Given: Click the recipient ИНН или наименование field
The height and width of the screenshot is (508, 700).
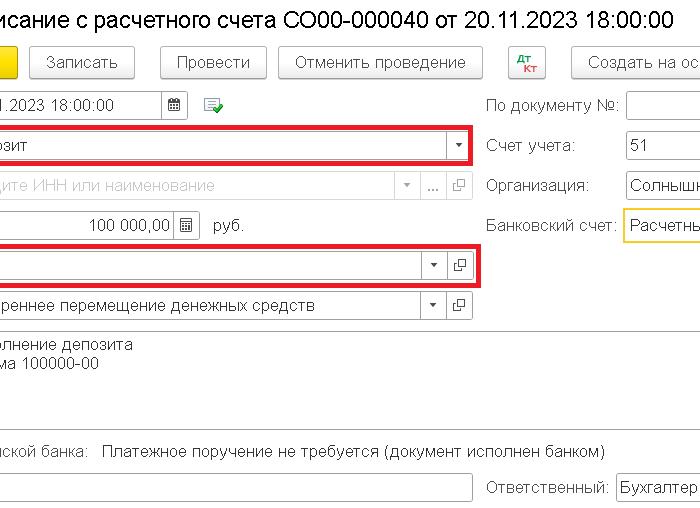Looking at the screenshot, I should [197, 185].
